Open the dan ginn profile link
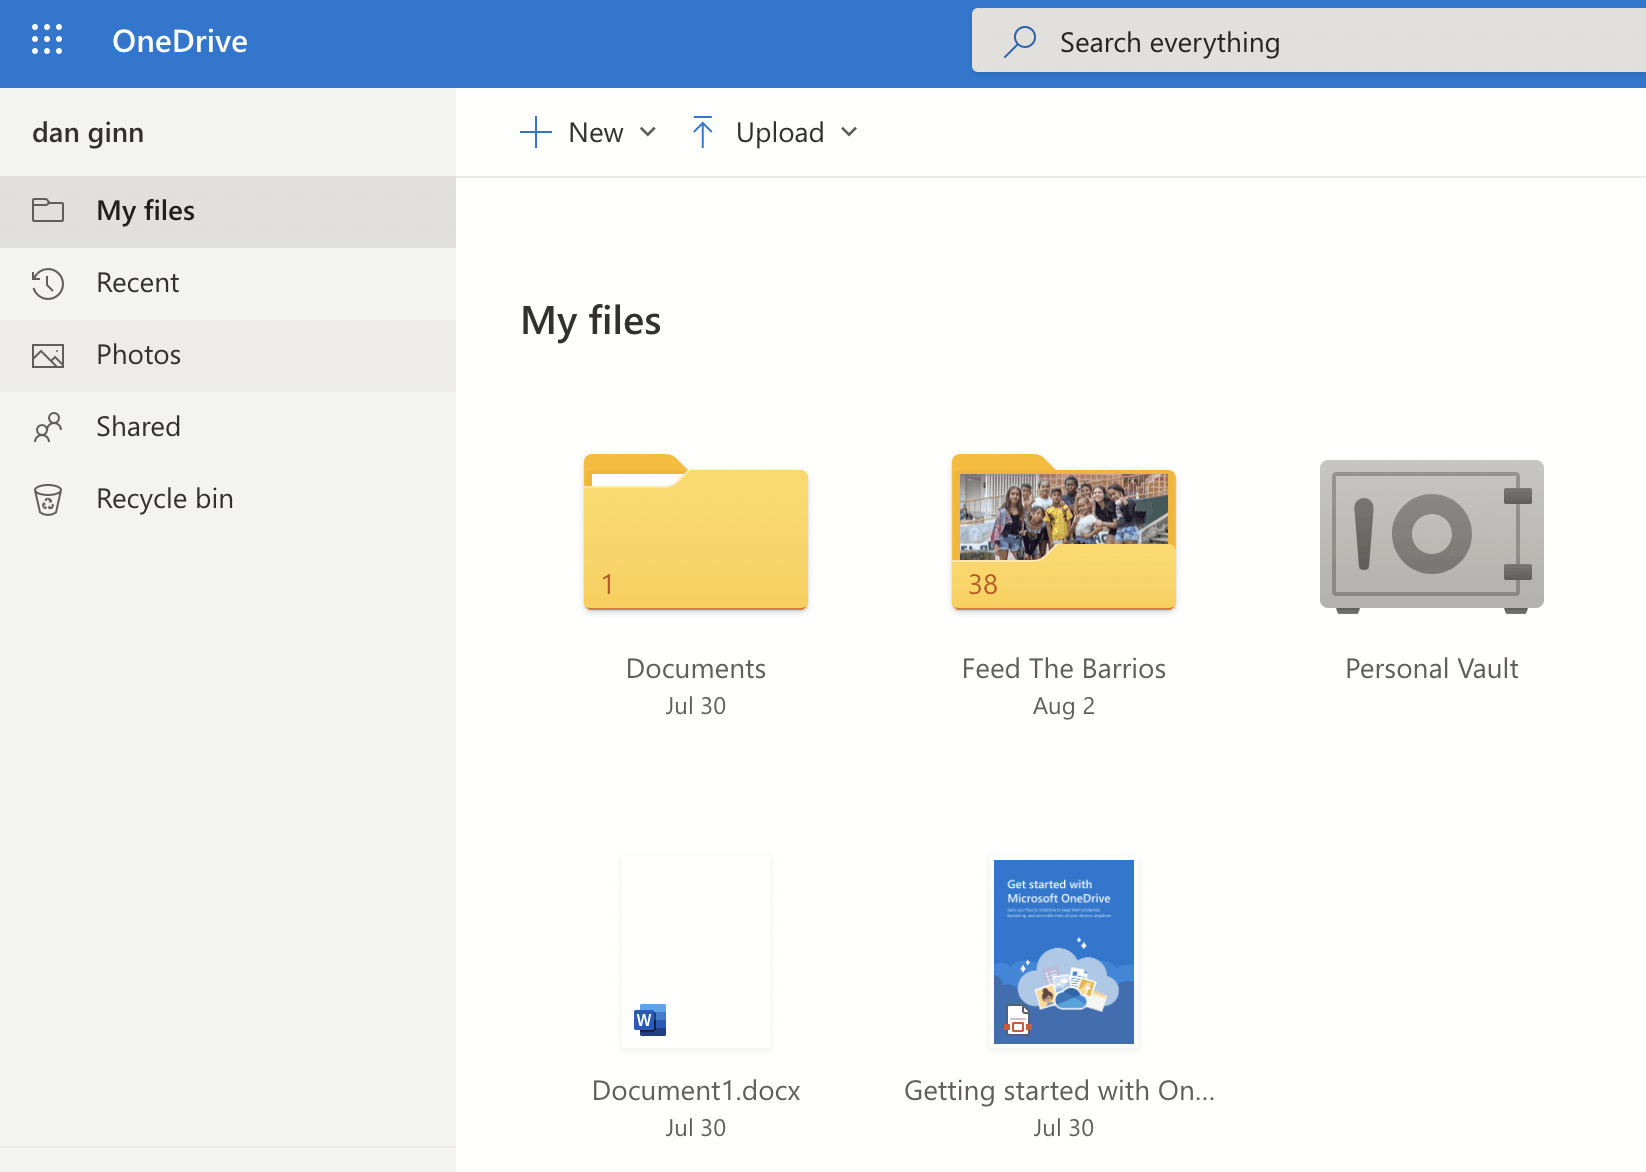This screenshot has width=1646, height=1172. click(88, 131)
